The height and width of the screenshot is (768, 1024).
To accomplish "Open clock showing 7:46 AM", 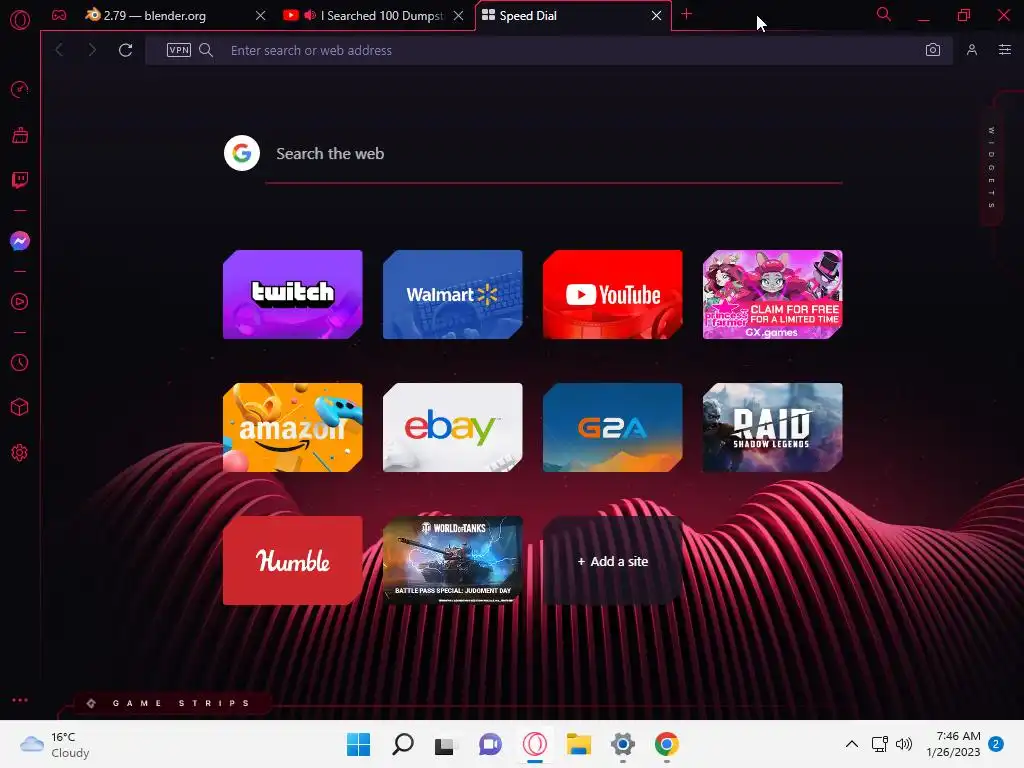I will [953, 744].
